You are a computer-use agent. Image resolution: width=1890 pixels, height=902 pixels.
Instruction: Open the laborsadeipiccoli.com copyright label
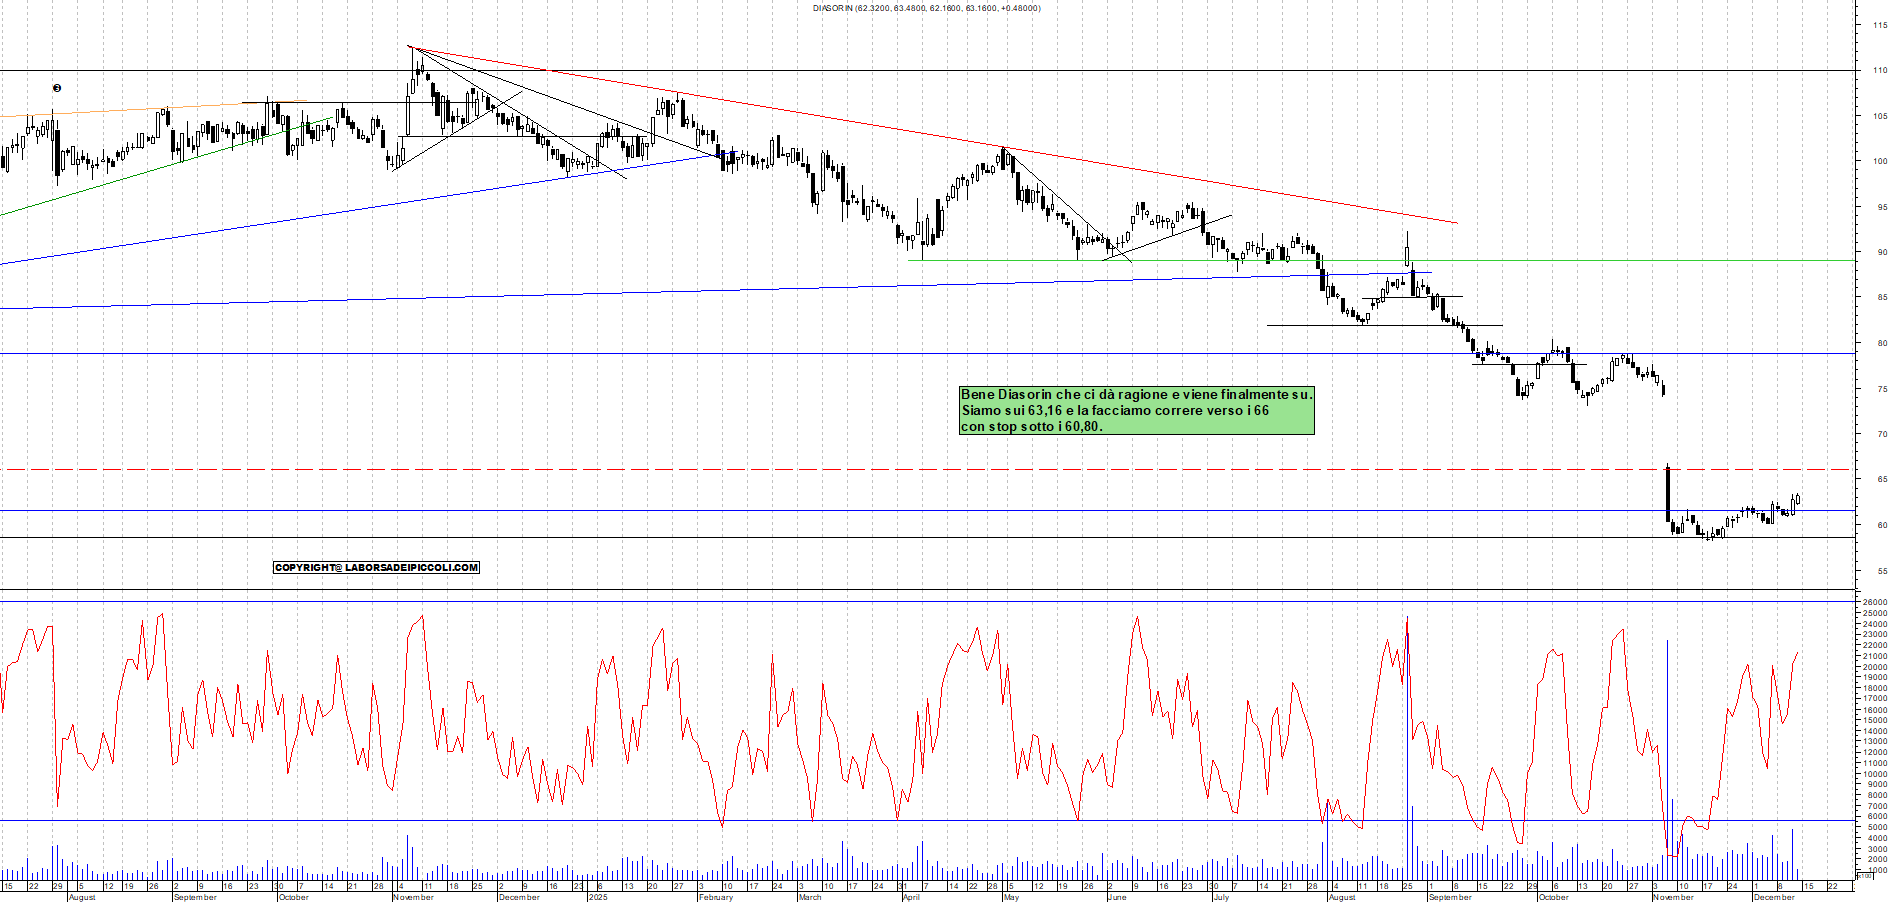point(376,567)
